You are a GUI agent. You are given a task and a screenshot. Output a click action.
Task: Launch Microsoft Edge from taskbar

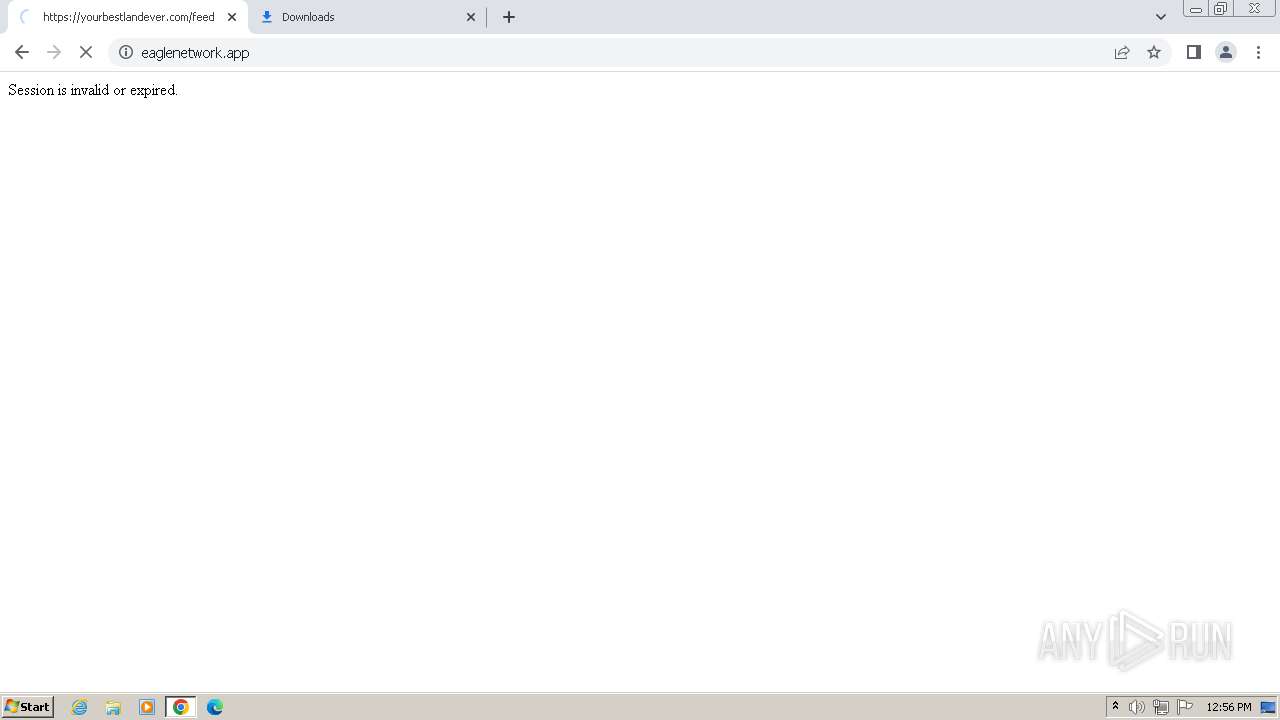click(x=215, y=707)
